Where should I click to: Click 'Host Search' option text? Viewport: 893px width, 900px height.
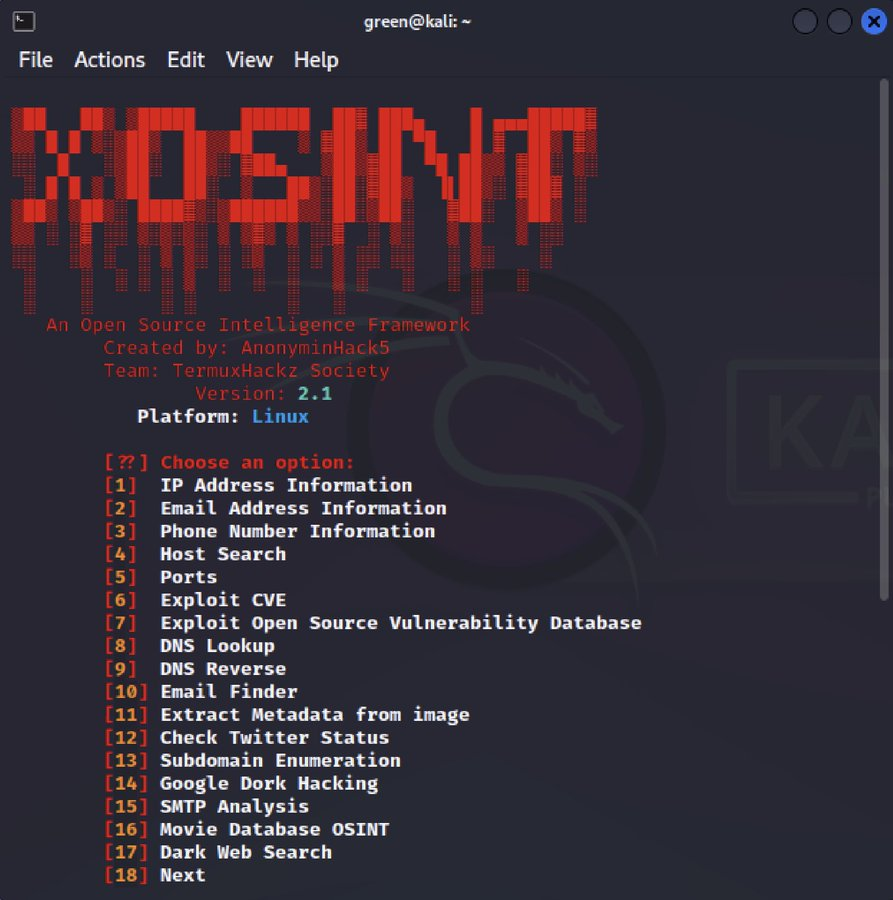coord(223,554)
